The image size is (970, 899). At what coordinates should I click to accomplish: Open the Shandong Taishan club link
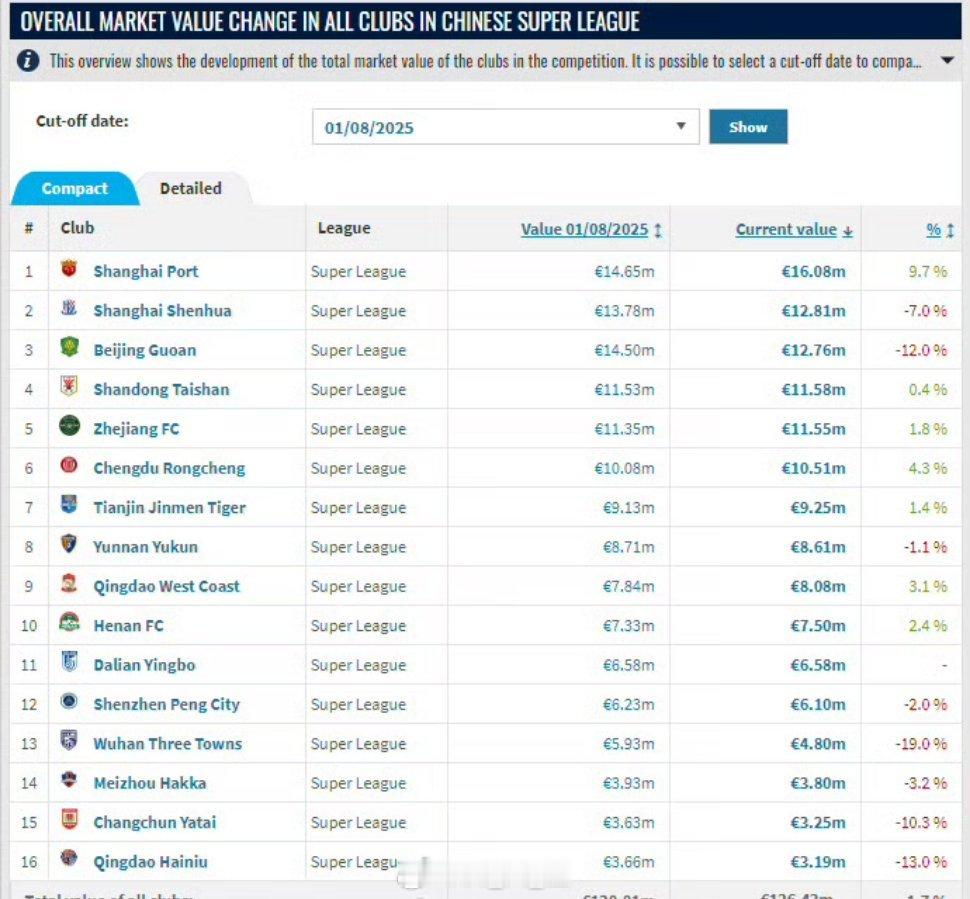(161, 390)
